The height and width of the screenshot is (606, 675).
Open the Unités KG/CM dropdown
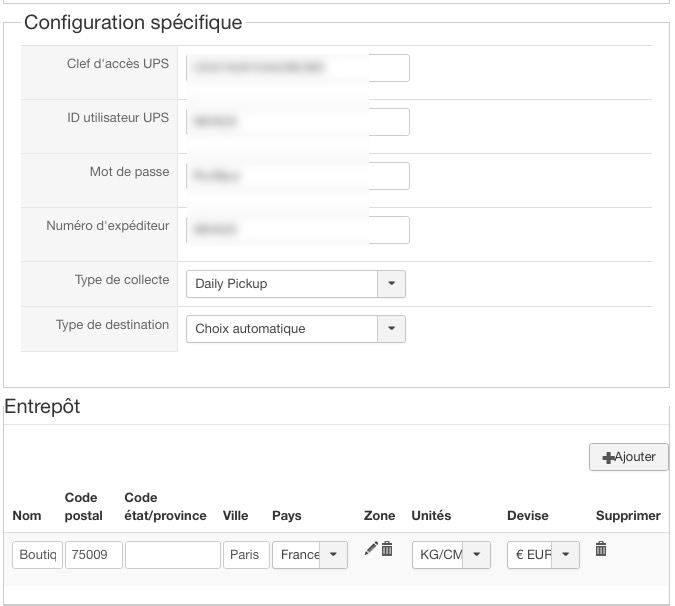click(x=477, y=555)
